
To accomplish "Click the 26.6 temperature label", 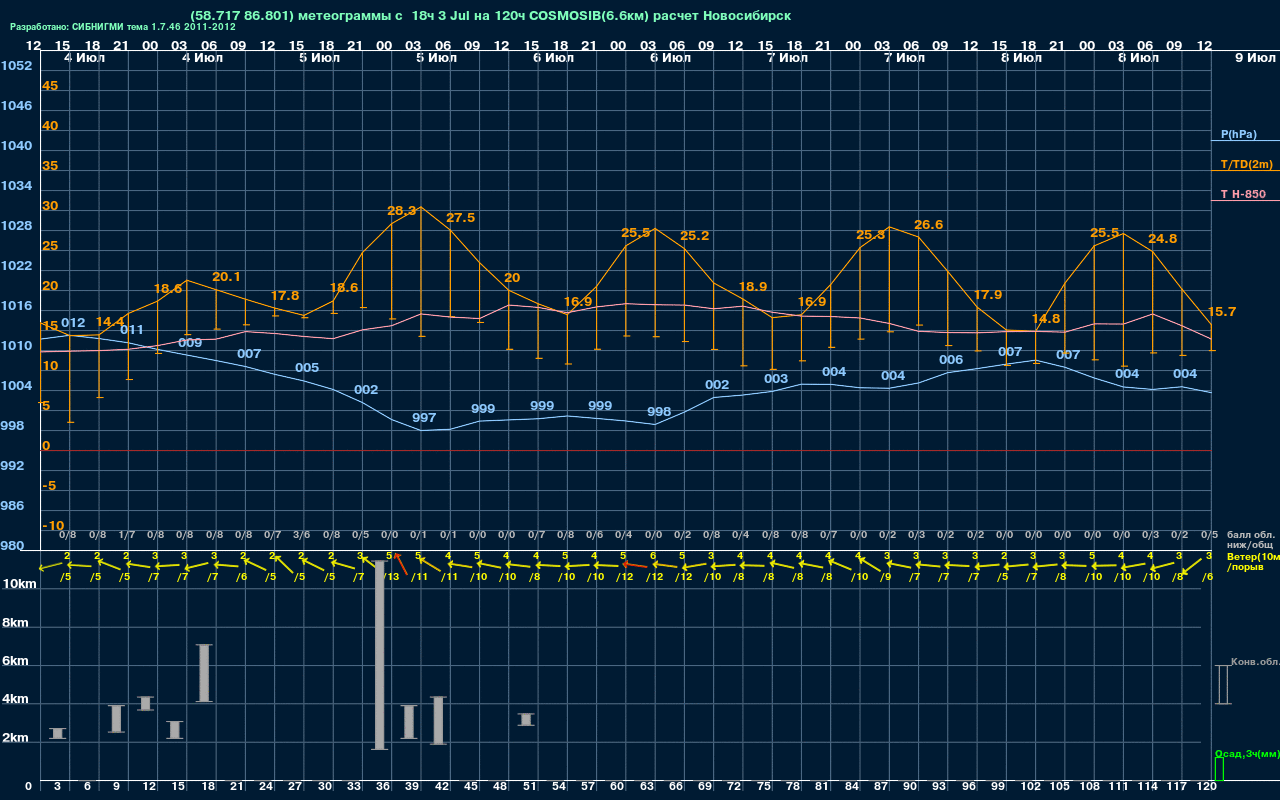I will 929,225.
